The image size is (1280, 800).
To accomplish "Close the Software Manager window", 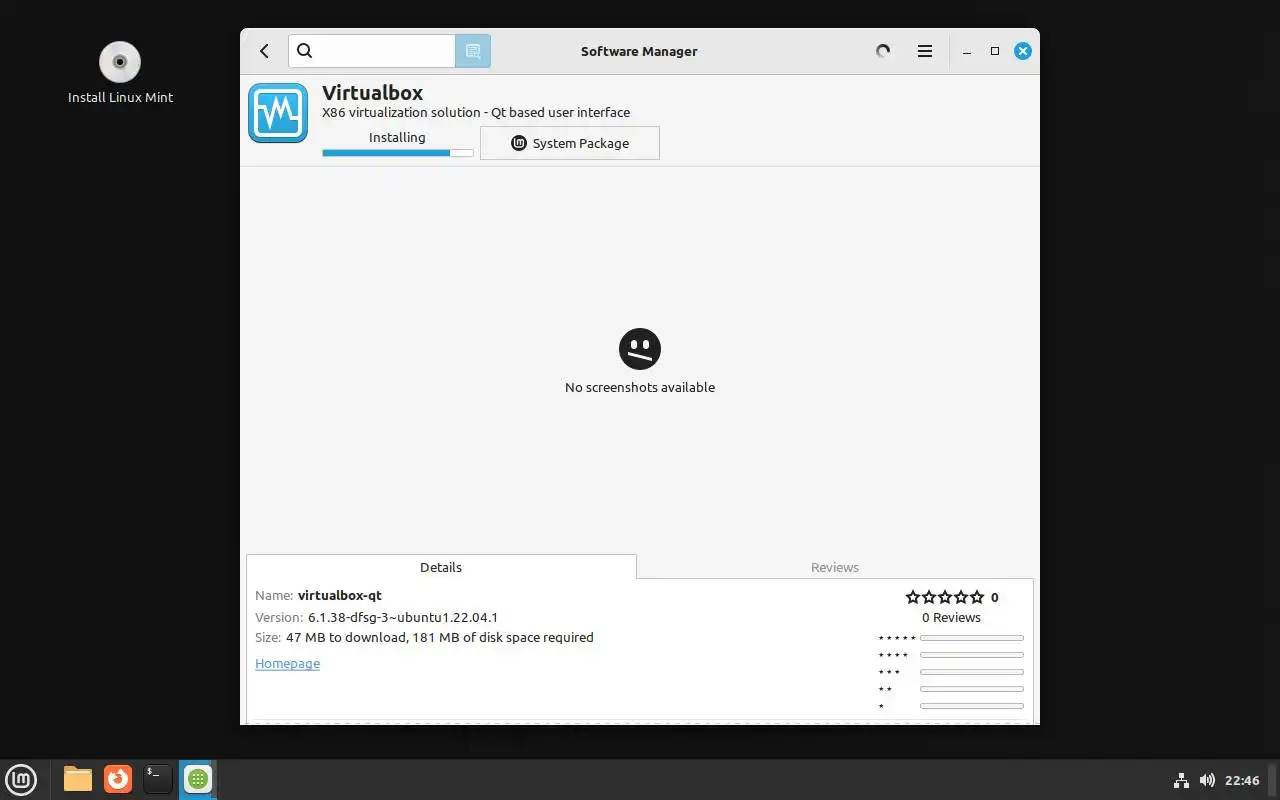I will (1023, 51).
